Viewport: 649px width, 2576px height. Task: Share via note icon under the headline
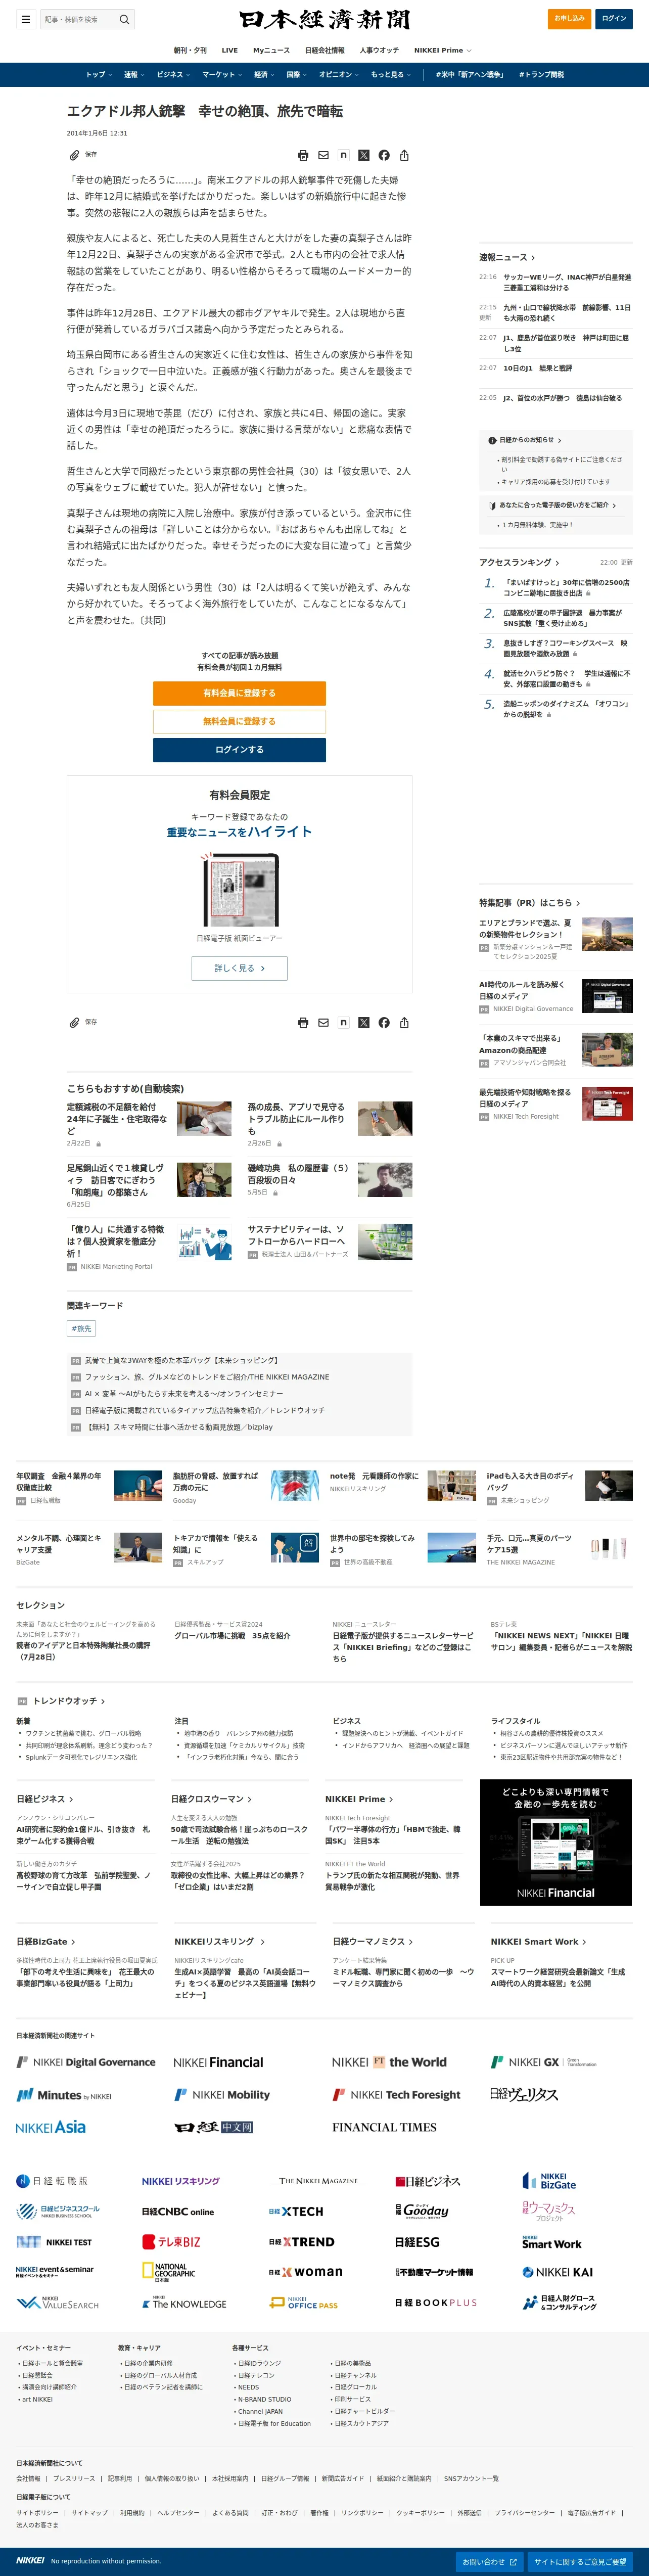click(x=343, y=155)
